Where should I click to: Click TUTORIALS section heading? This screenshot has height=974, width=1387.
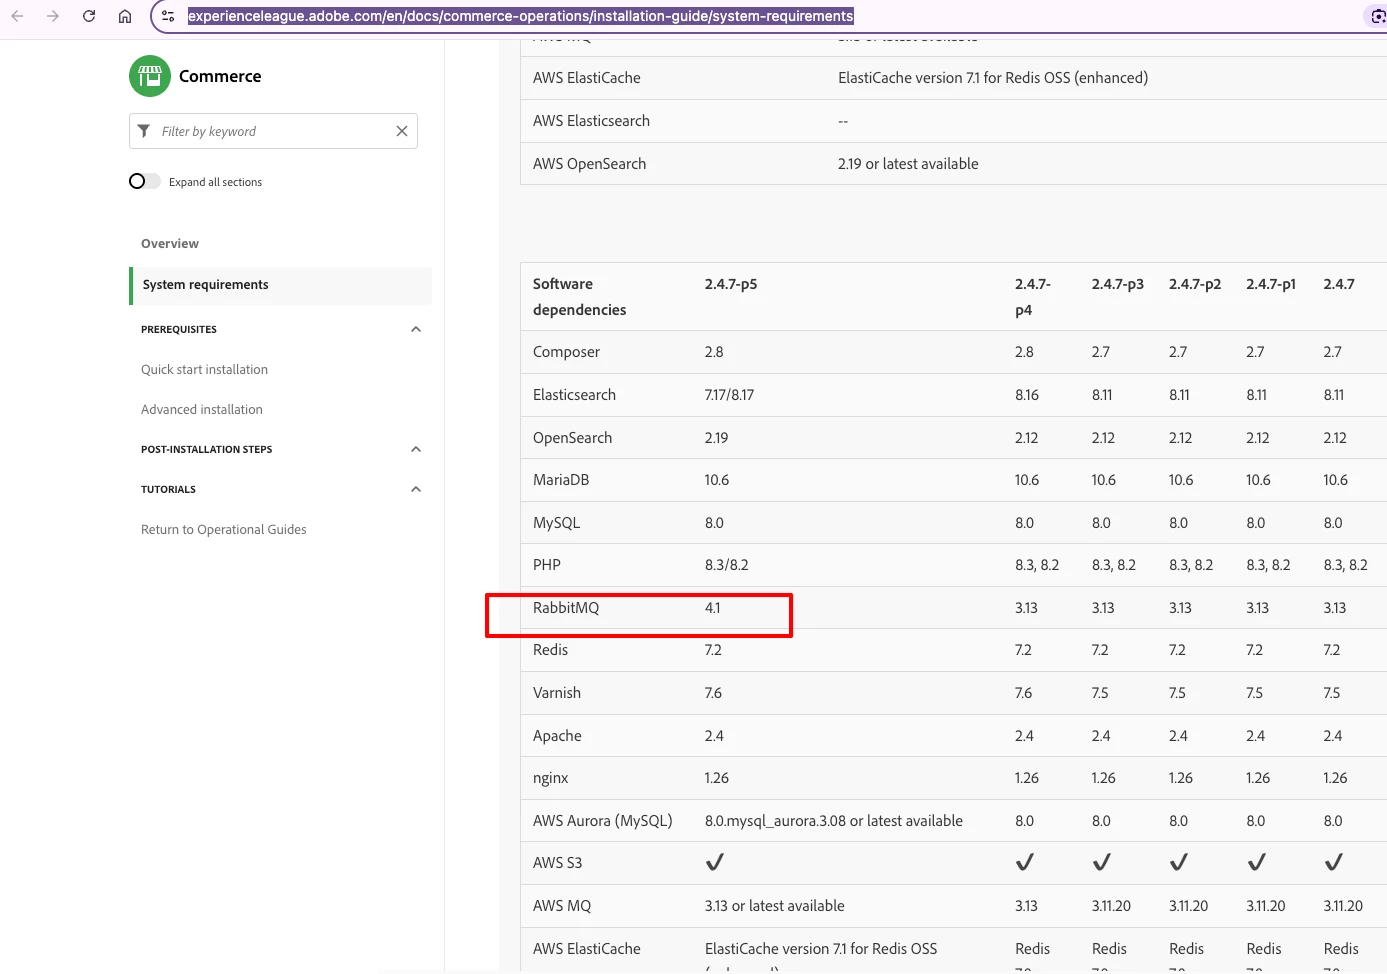click(168, 489)
